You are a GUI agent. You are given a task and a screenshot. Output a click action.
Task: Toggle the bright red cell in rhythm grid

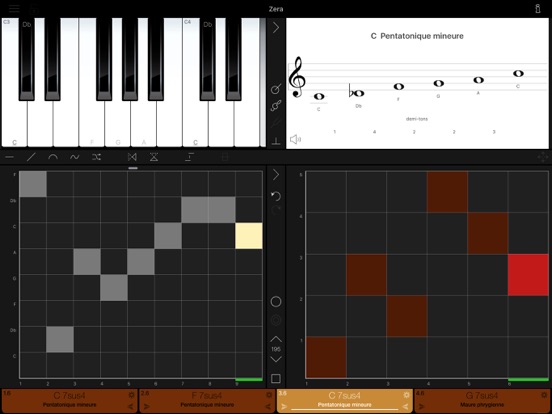528,275
